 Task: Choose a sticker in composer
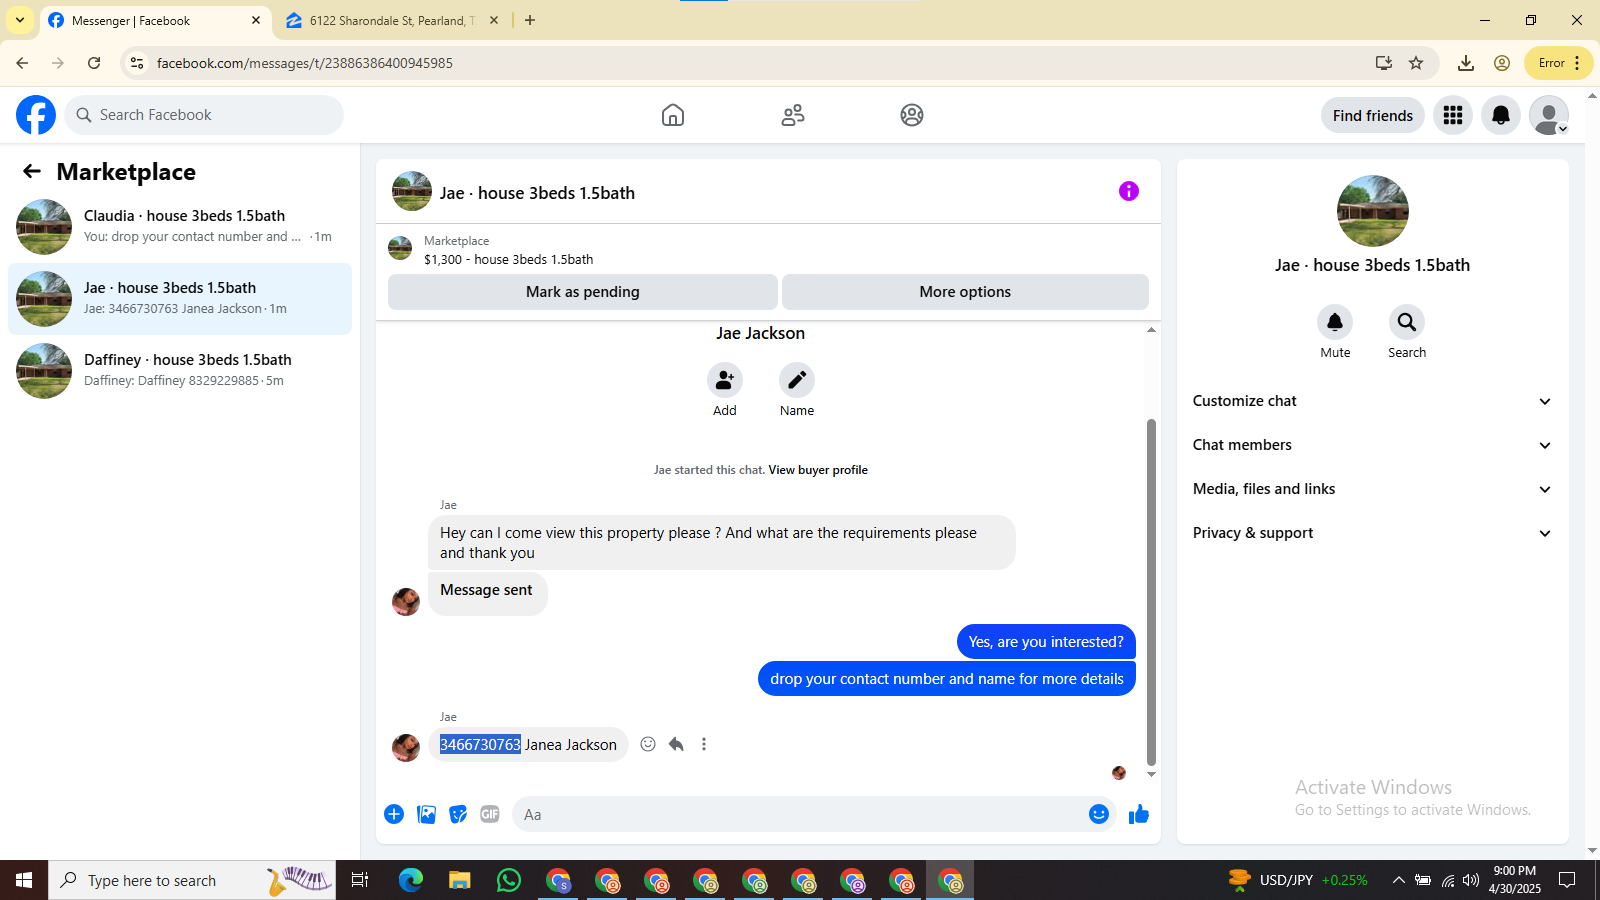pos(458,814)
